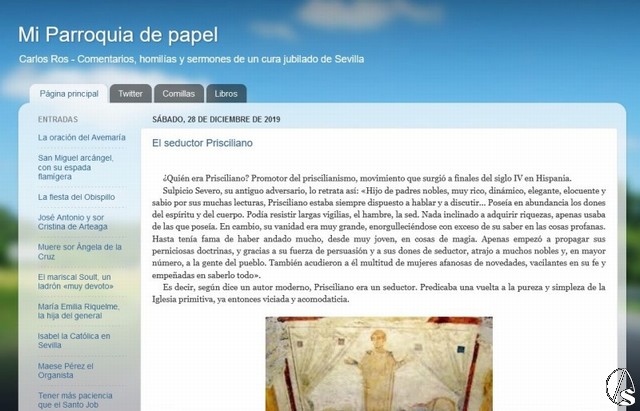
Task: Open the Página principal tab
Action: 69,93
